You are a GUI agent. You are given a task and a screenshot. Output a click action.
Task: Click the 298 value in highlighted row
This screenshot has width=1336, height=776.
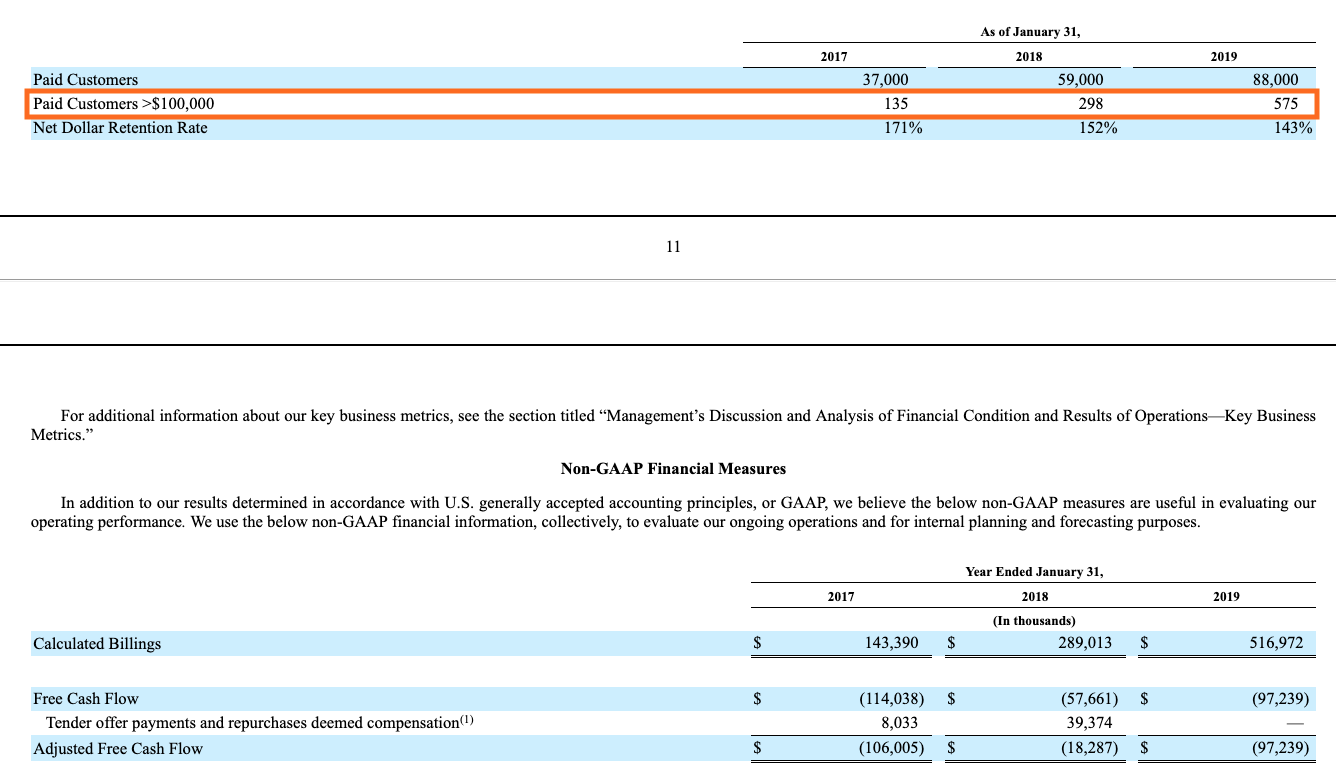point(1090,103)
